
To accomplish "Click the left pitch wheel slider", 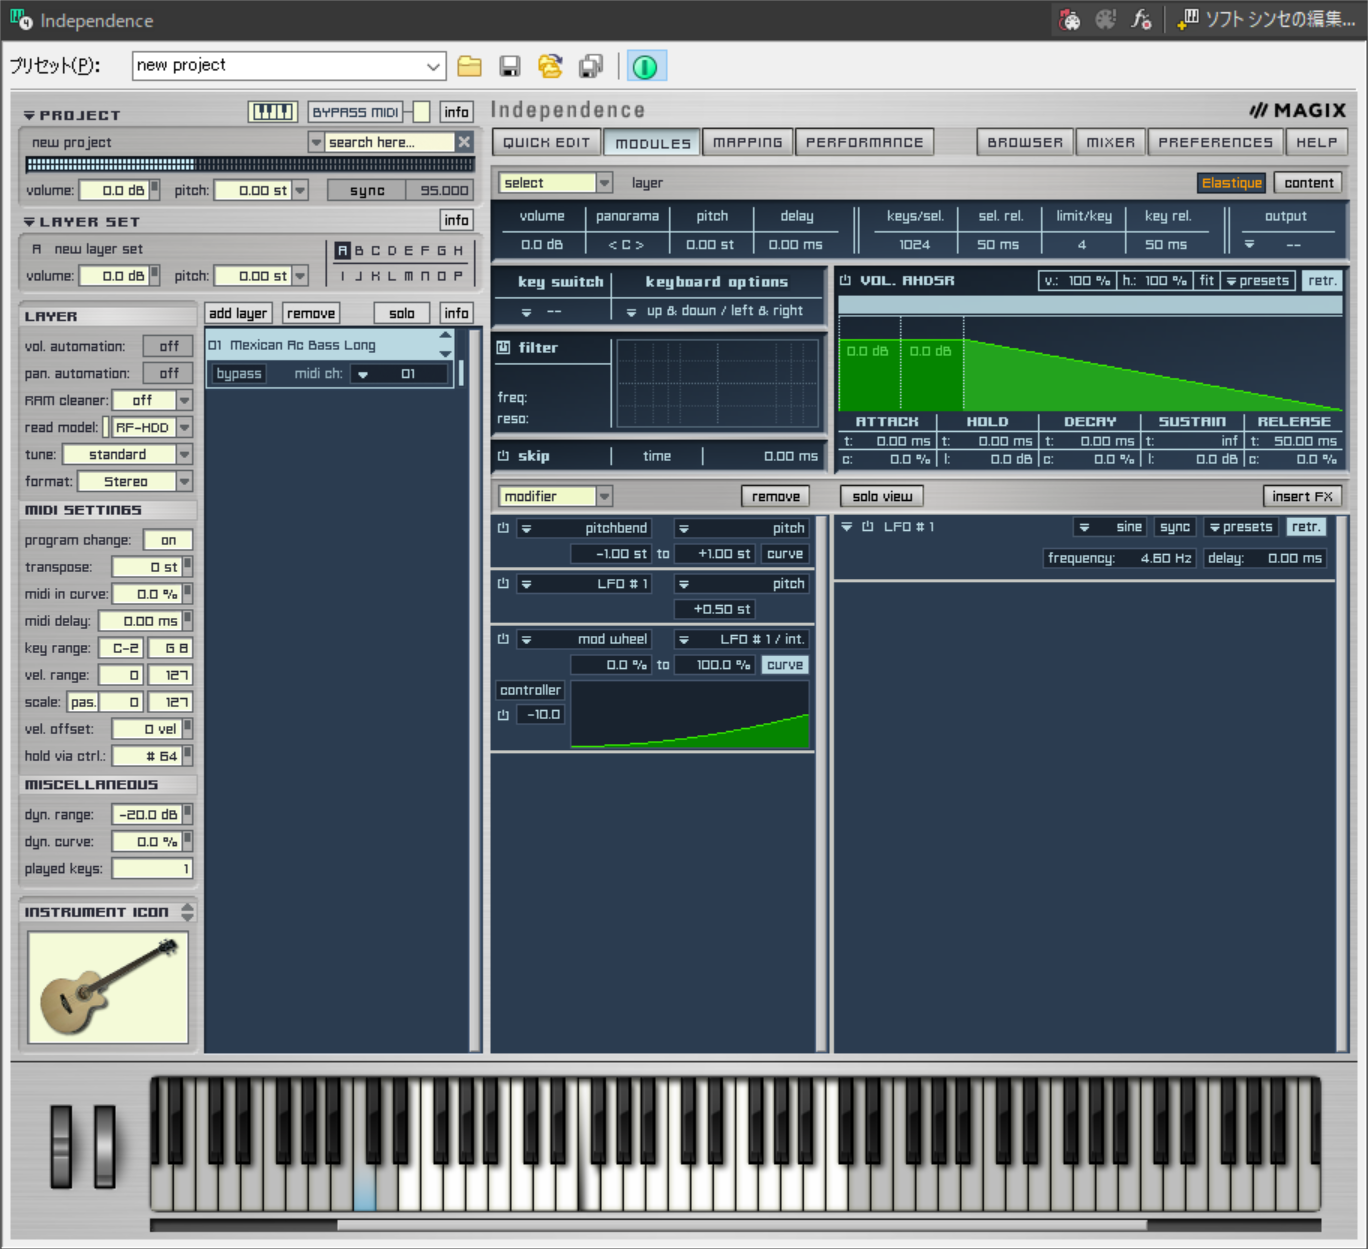I will (61, 1146).
